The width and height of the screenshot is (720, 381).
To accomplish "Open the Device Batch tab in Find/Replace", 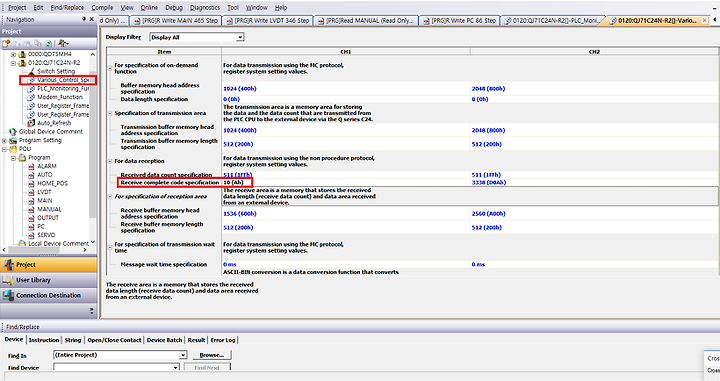I will click(164, 340).
